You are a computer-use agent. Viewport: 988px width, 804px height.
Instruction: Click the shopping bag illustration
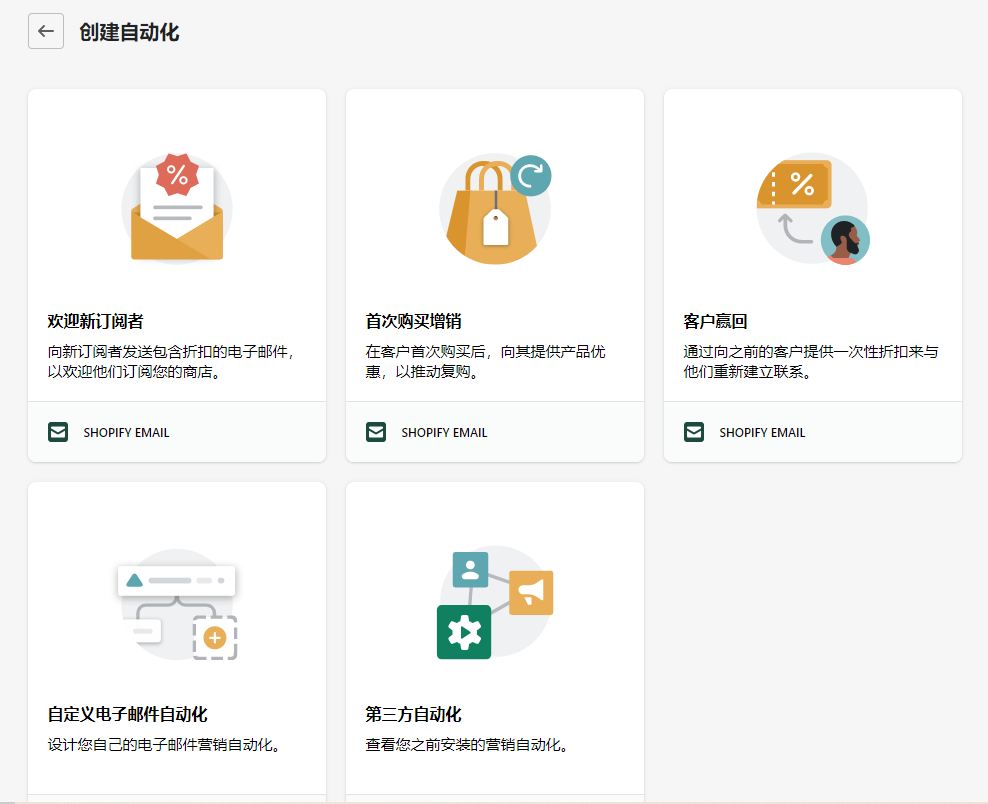[494, 209]
